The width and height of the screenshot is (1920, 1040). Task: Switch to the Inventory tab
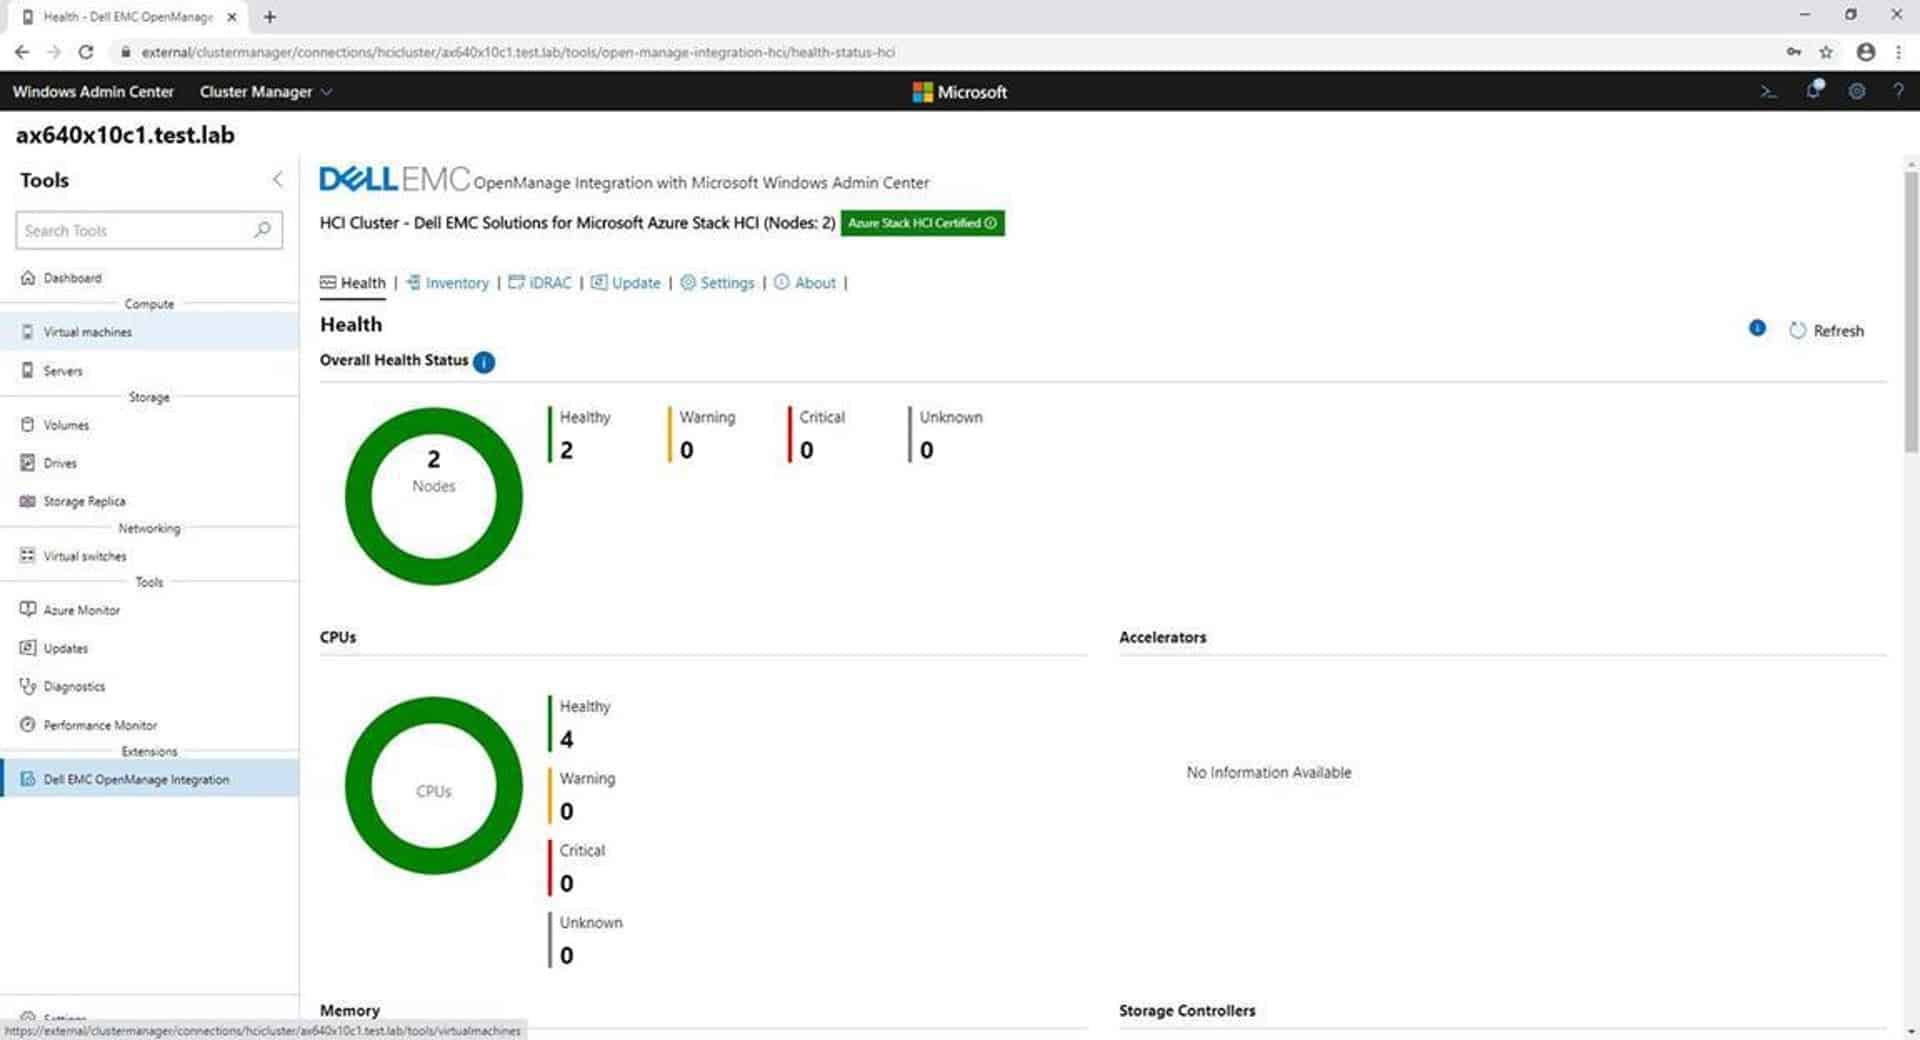pyautogui.click(x=447, y=283)
